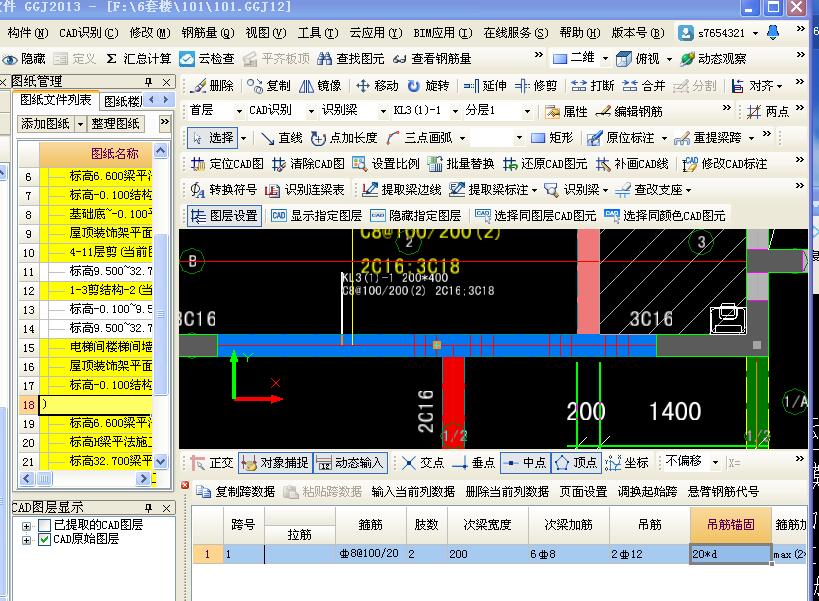The image size is (819, 601).
Task: Open the BIM应用(I) menu
Action: (x=443, y=33)
